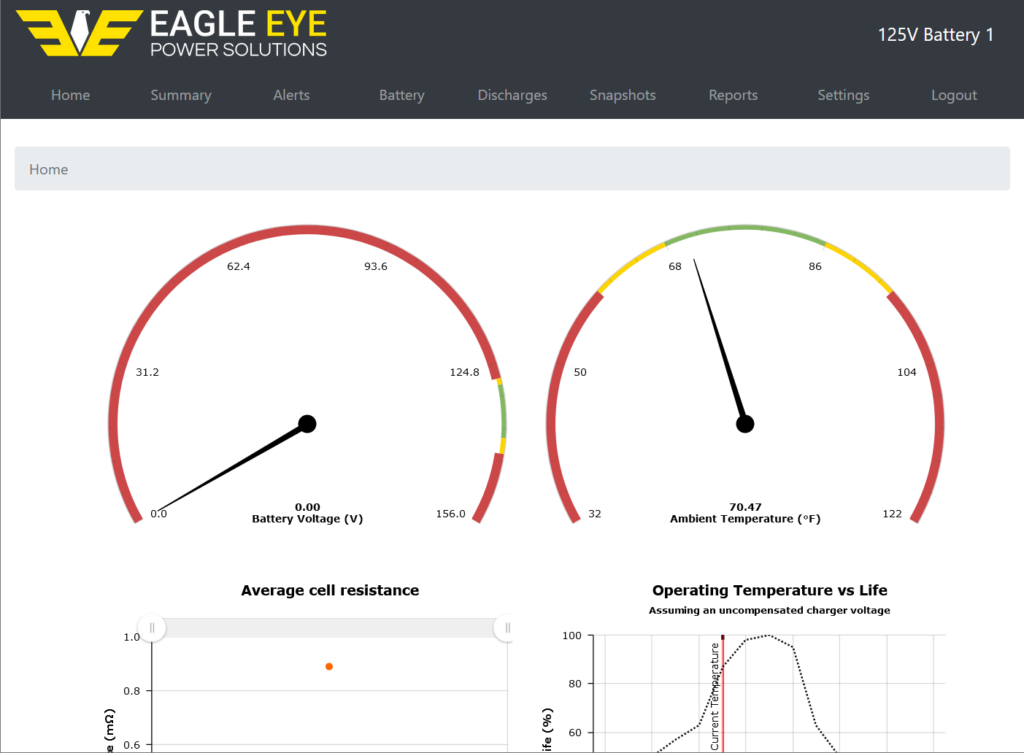Open the Home navigation item
Viewport: 1024px width, 753px height.
tap(71, 95)
